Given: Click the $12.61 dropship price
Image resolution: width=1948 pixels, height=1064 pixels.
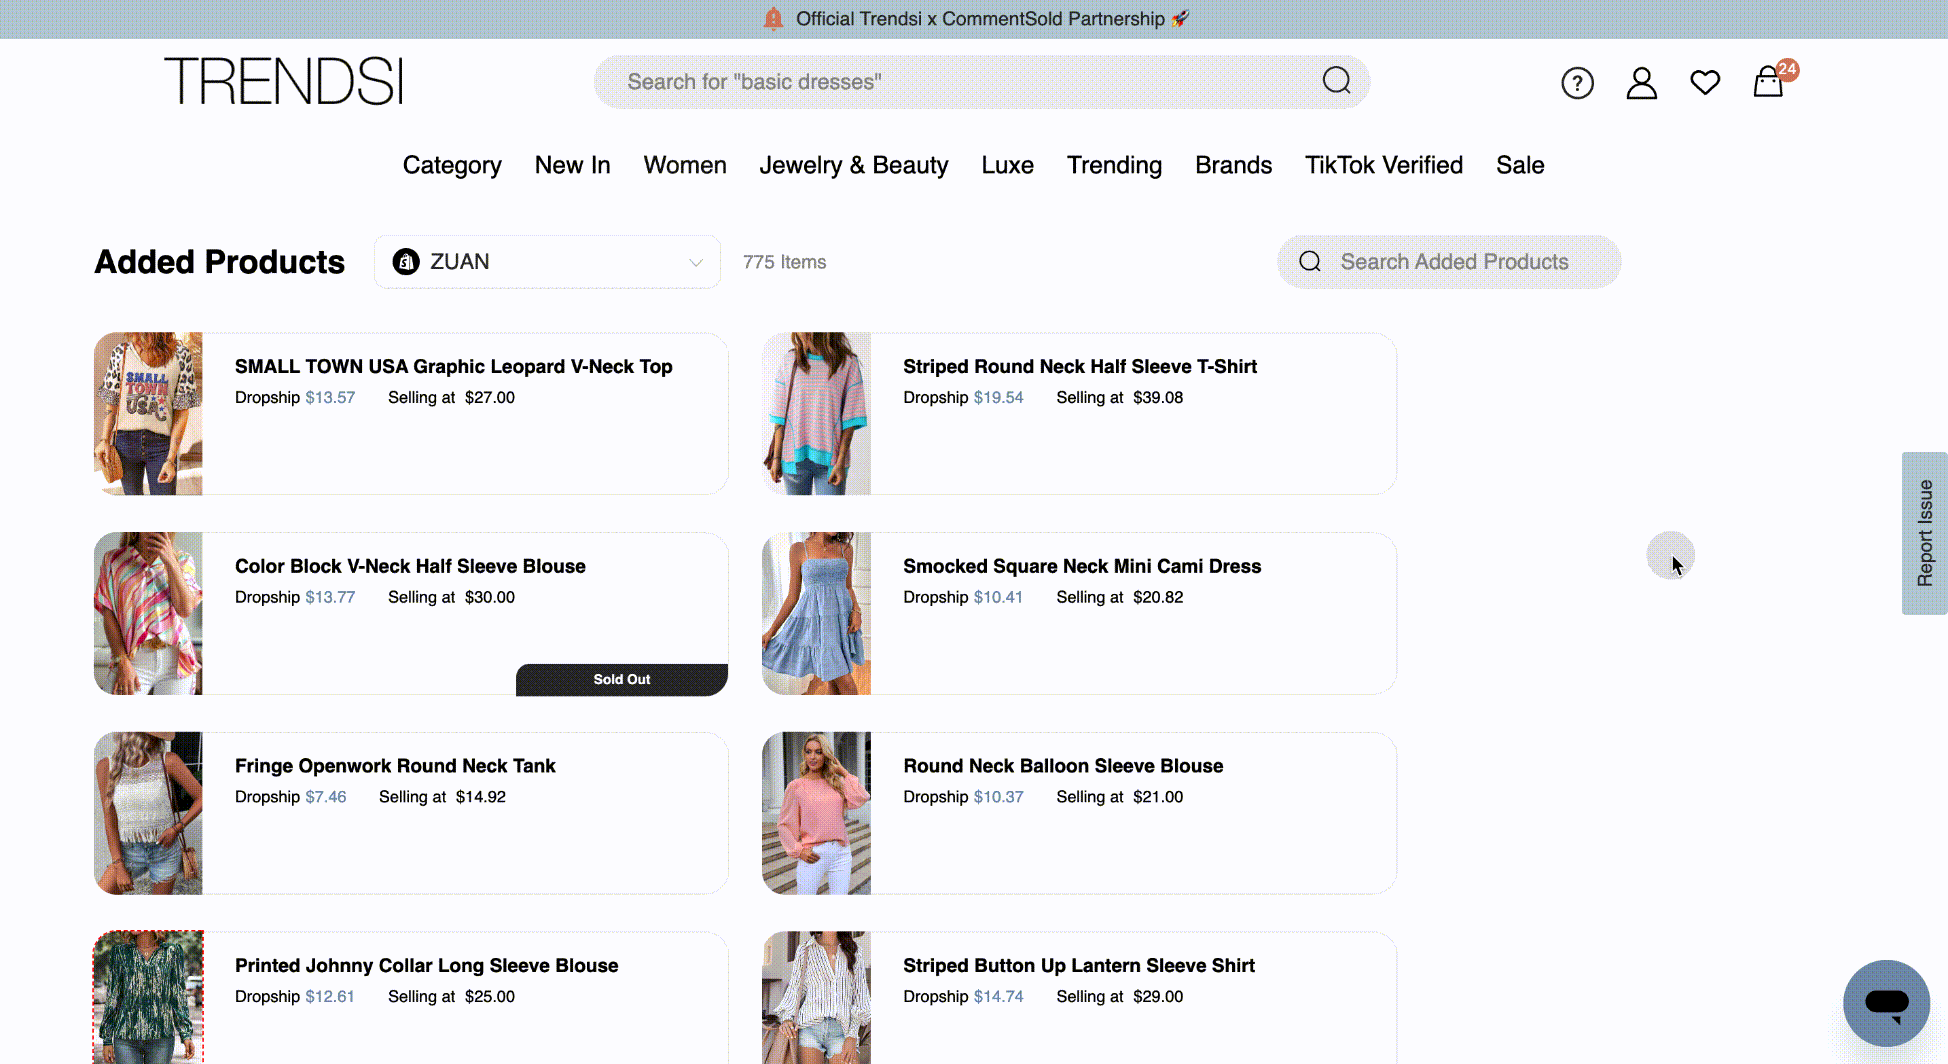Looking at the screenshot, I should point(330,997).
